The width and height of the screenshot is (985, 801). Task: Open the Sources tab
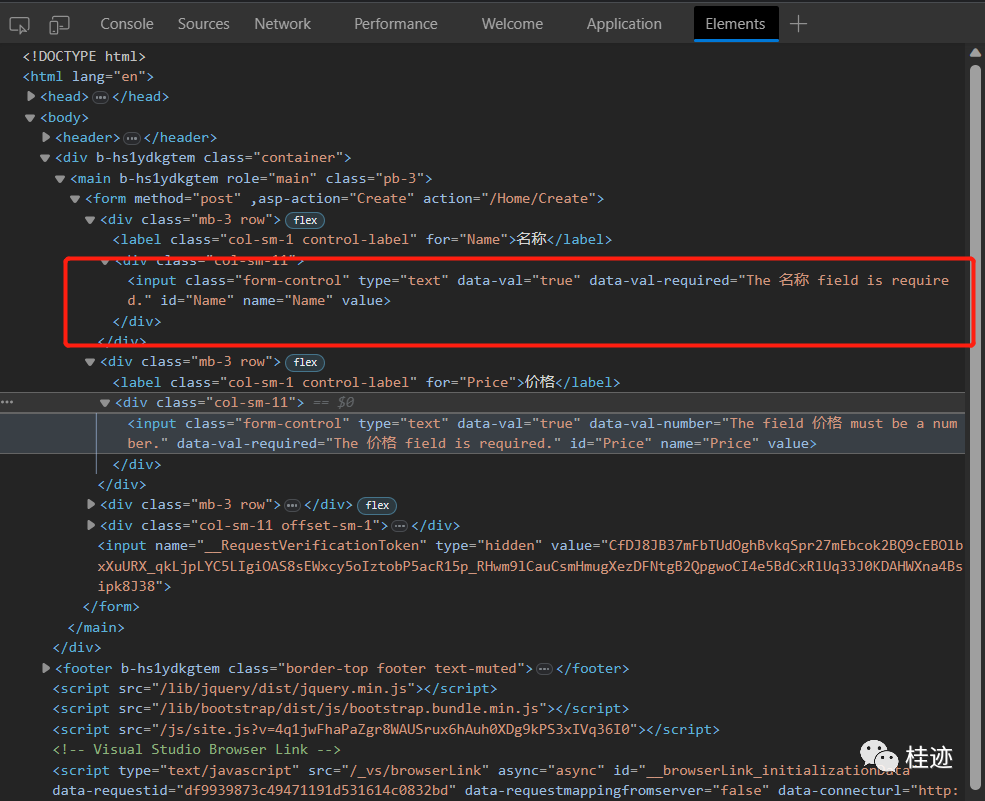(x=204, y=24)
